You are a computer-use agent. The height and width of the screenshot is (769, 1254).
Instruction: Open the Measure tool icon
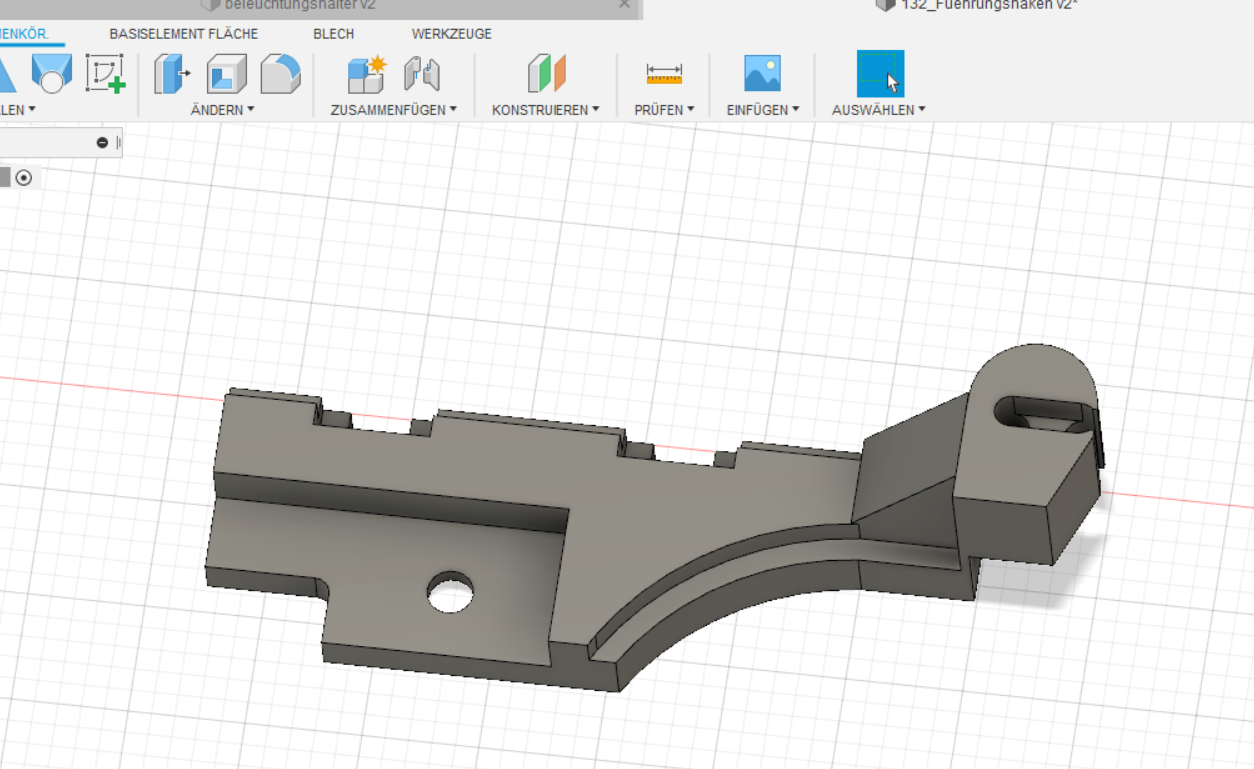[x=664, y=74]
